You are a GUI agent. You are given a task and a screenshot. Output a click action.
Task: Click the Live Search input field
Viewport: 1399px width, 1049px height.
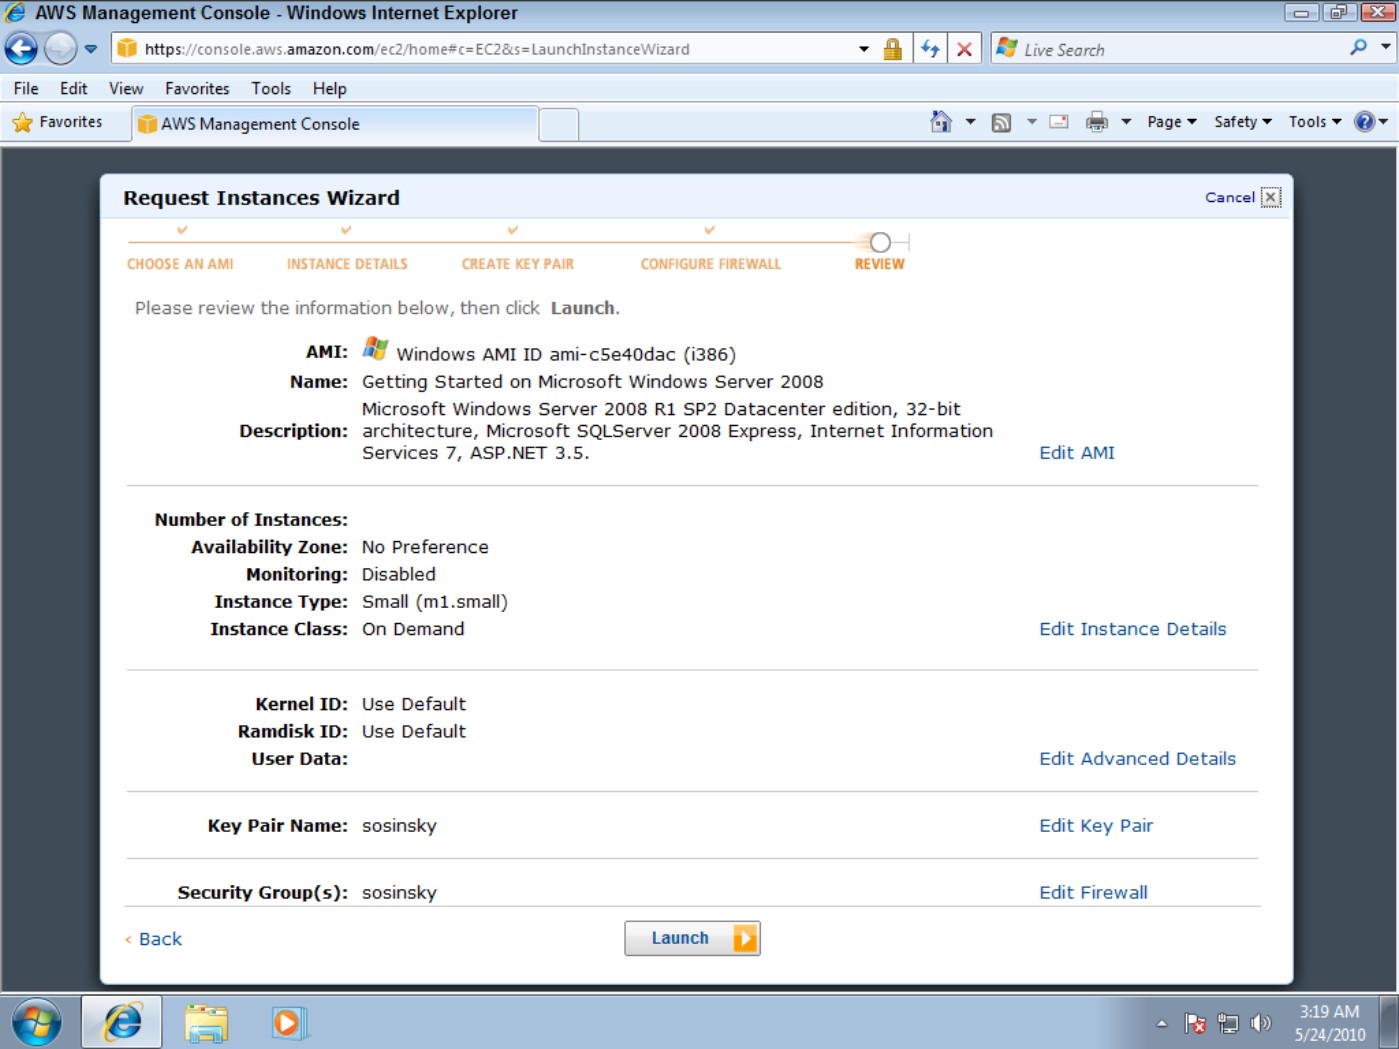1180,49
